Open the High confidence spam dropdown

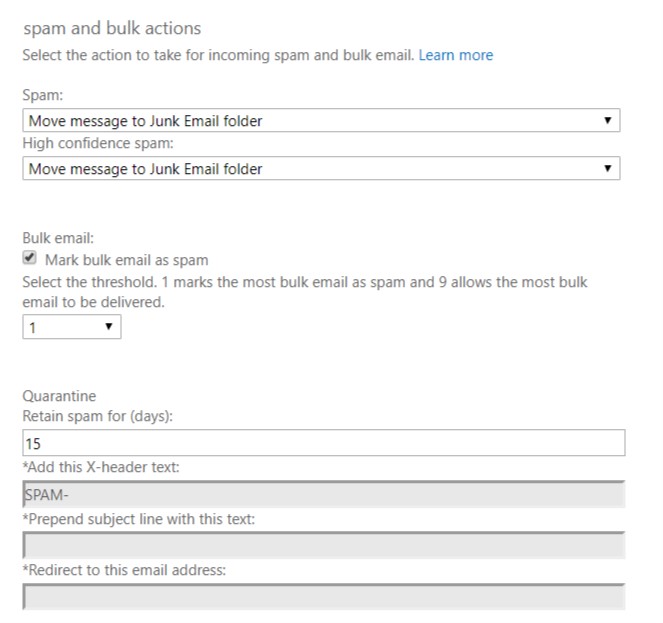(321, 168)
